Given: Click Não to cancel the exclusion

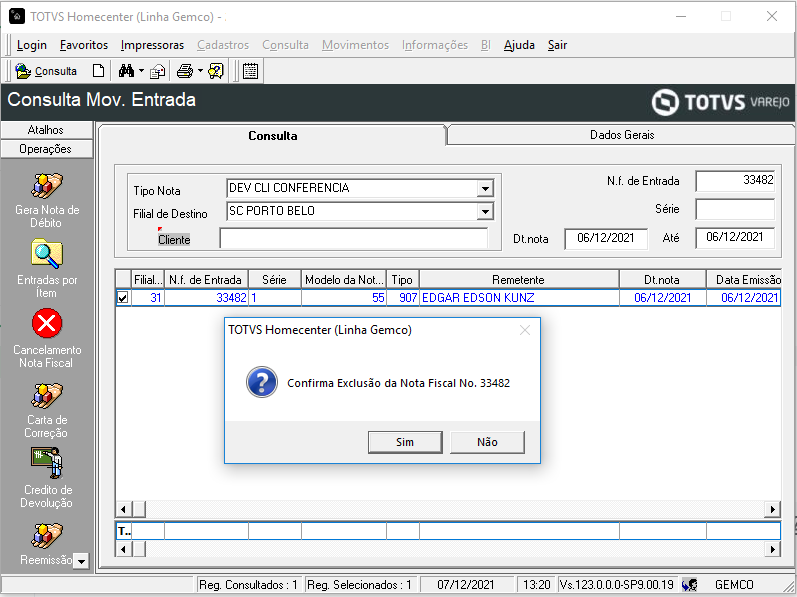Looking at the screenshot, I should tap(487, 442).
